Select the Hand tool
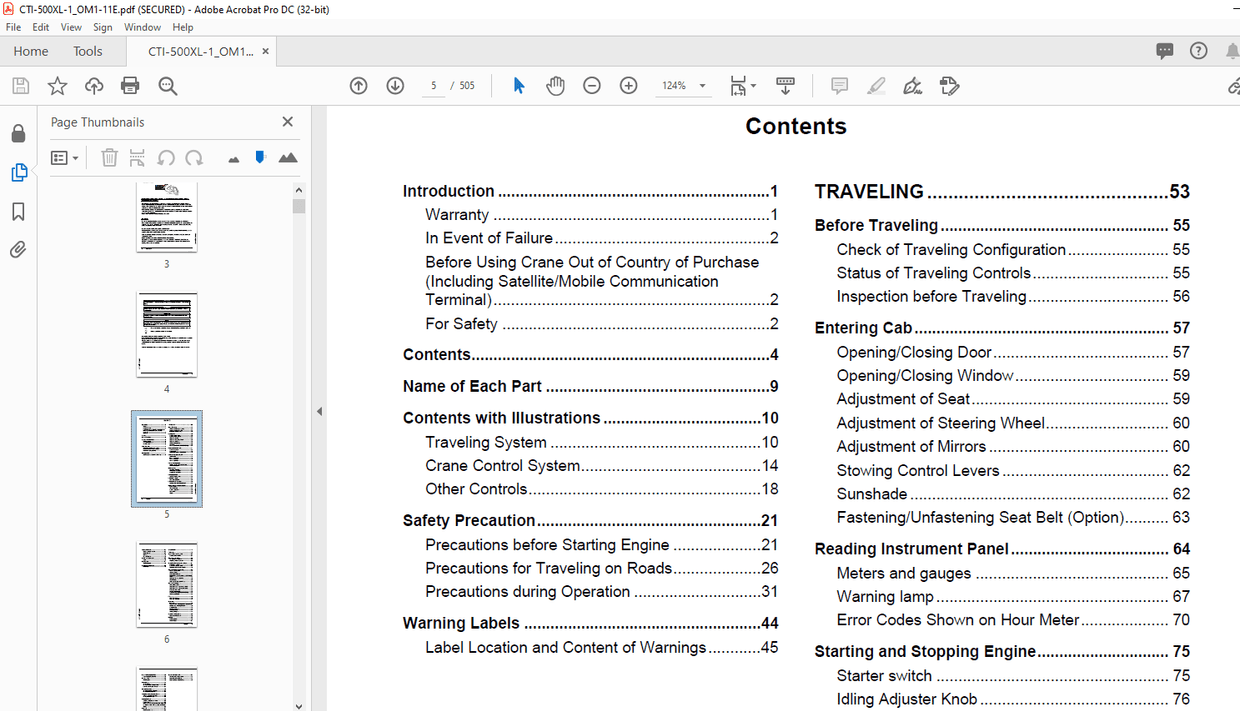 pos(555,85)
